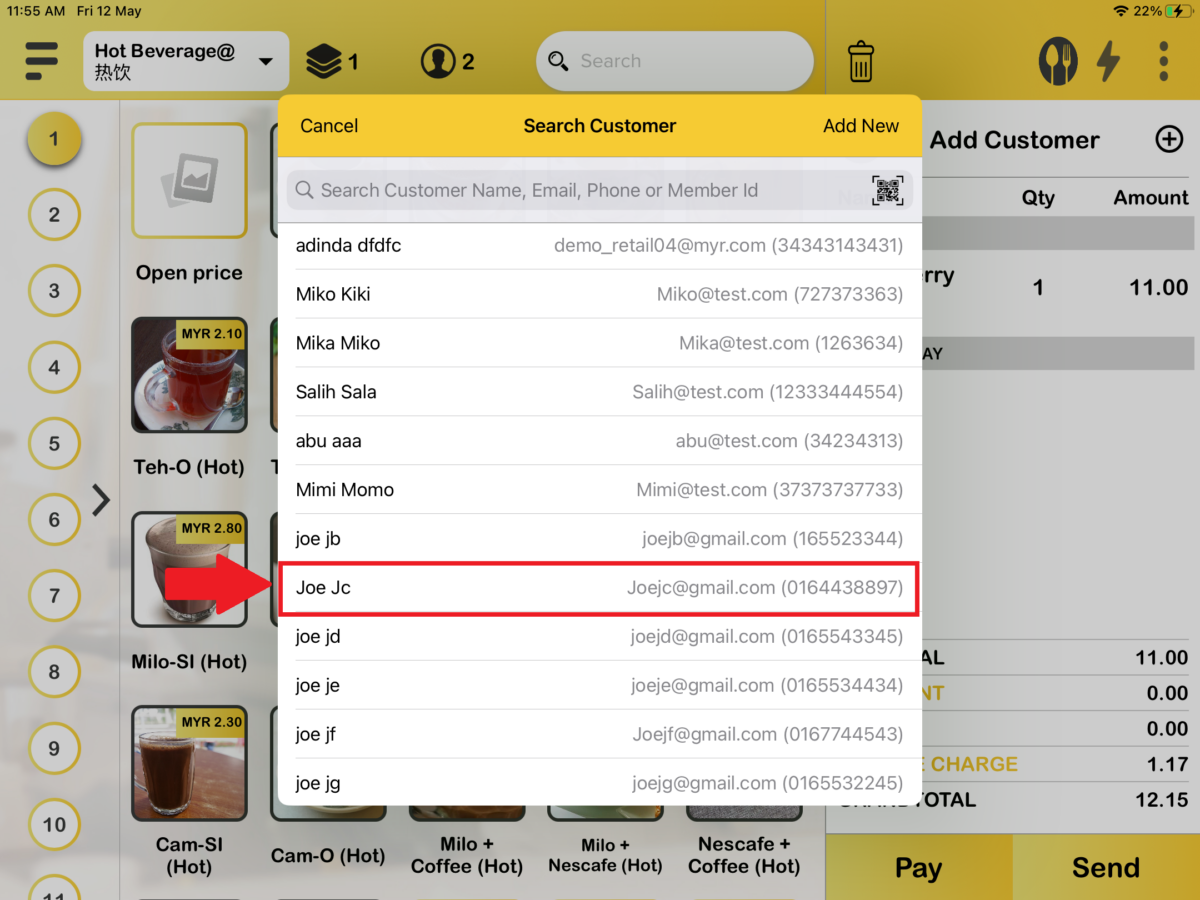The width and height of the screenshot is (1200, 900).
Task: Open the hamburger navigation menu
Action: [41, 60]
